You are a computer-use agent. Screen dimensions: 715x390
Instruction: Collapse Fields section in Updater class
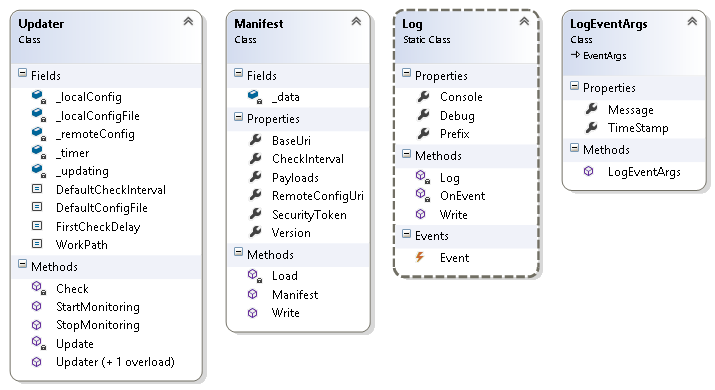click(22, 73)
